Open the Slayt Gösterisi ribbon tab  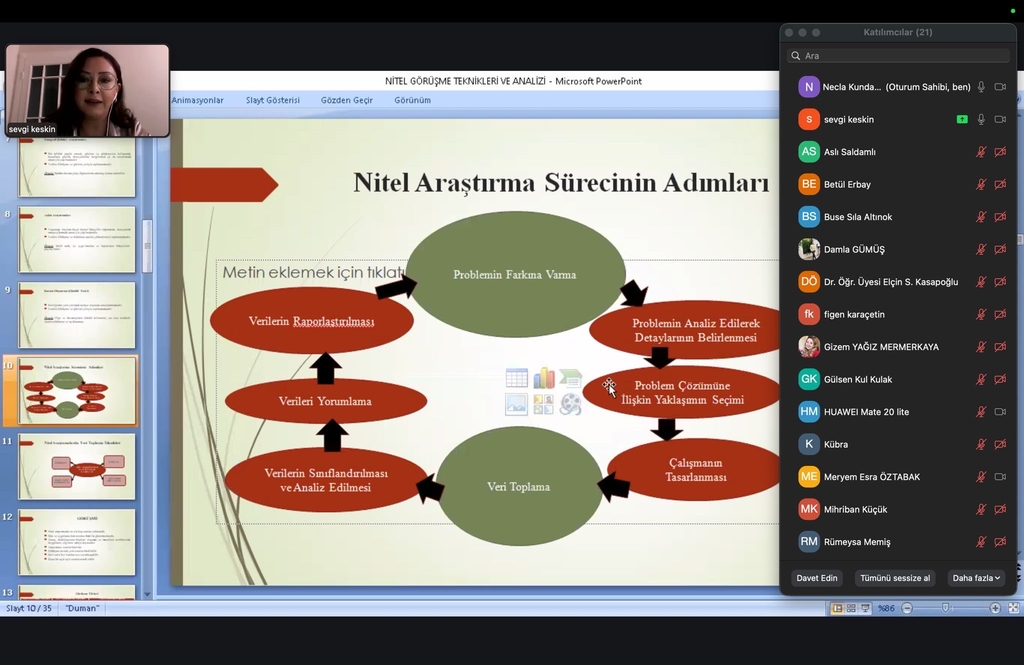click(272, 100)
